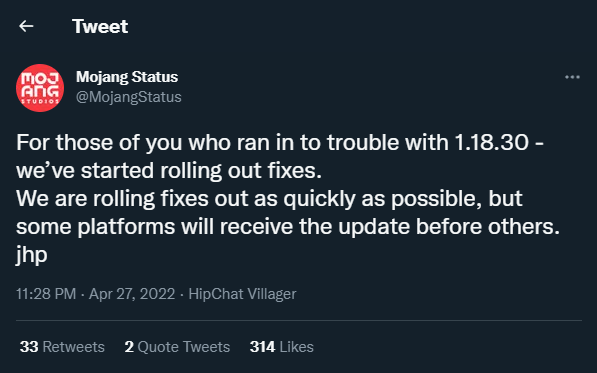Go back using the left arrow
The height and width of the screenshot is (373, 597).
pos(26,26)
